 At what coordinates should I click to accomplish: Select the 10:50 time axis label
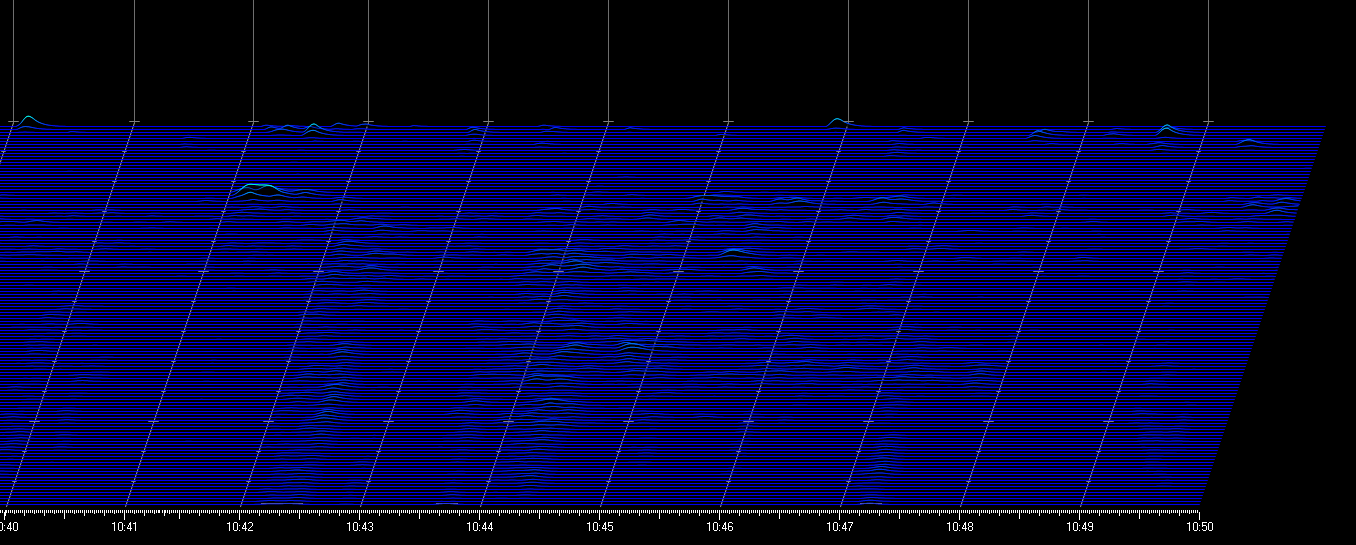click(1200, 526)
